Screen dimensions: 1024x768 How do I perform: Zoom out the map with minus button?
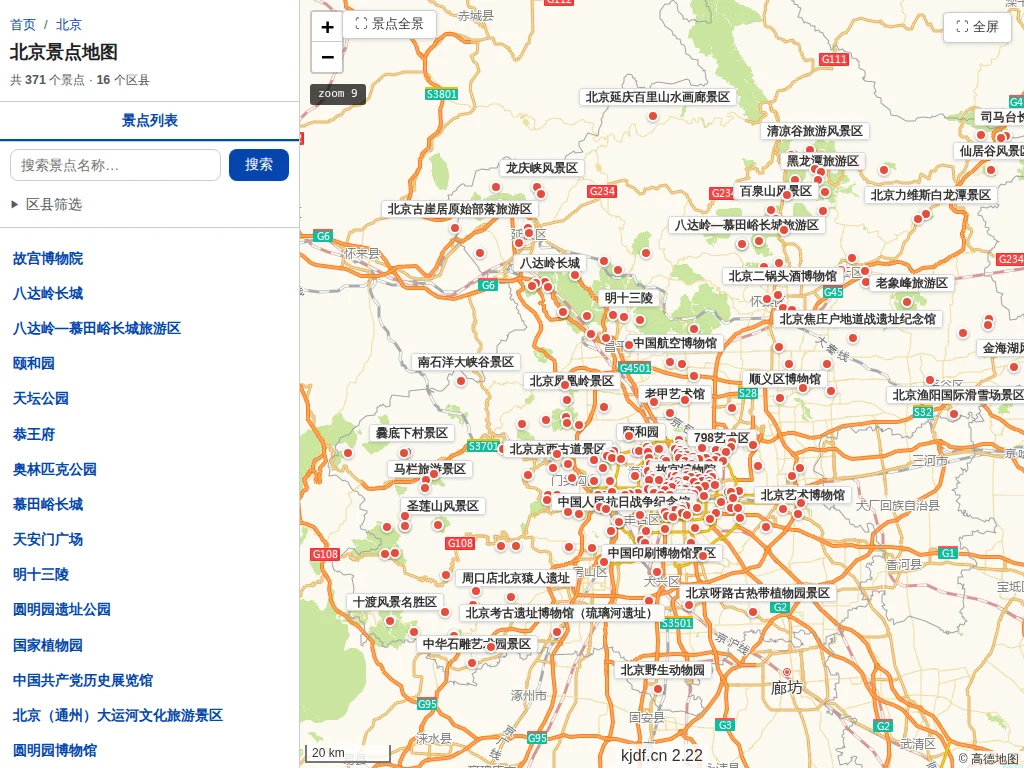coord(327,57)
